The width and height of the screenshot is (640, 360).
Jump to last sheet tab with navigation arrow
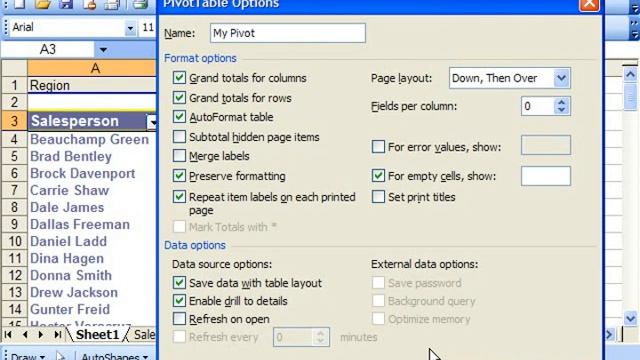[58, 335]
